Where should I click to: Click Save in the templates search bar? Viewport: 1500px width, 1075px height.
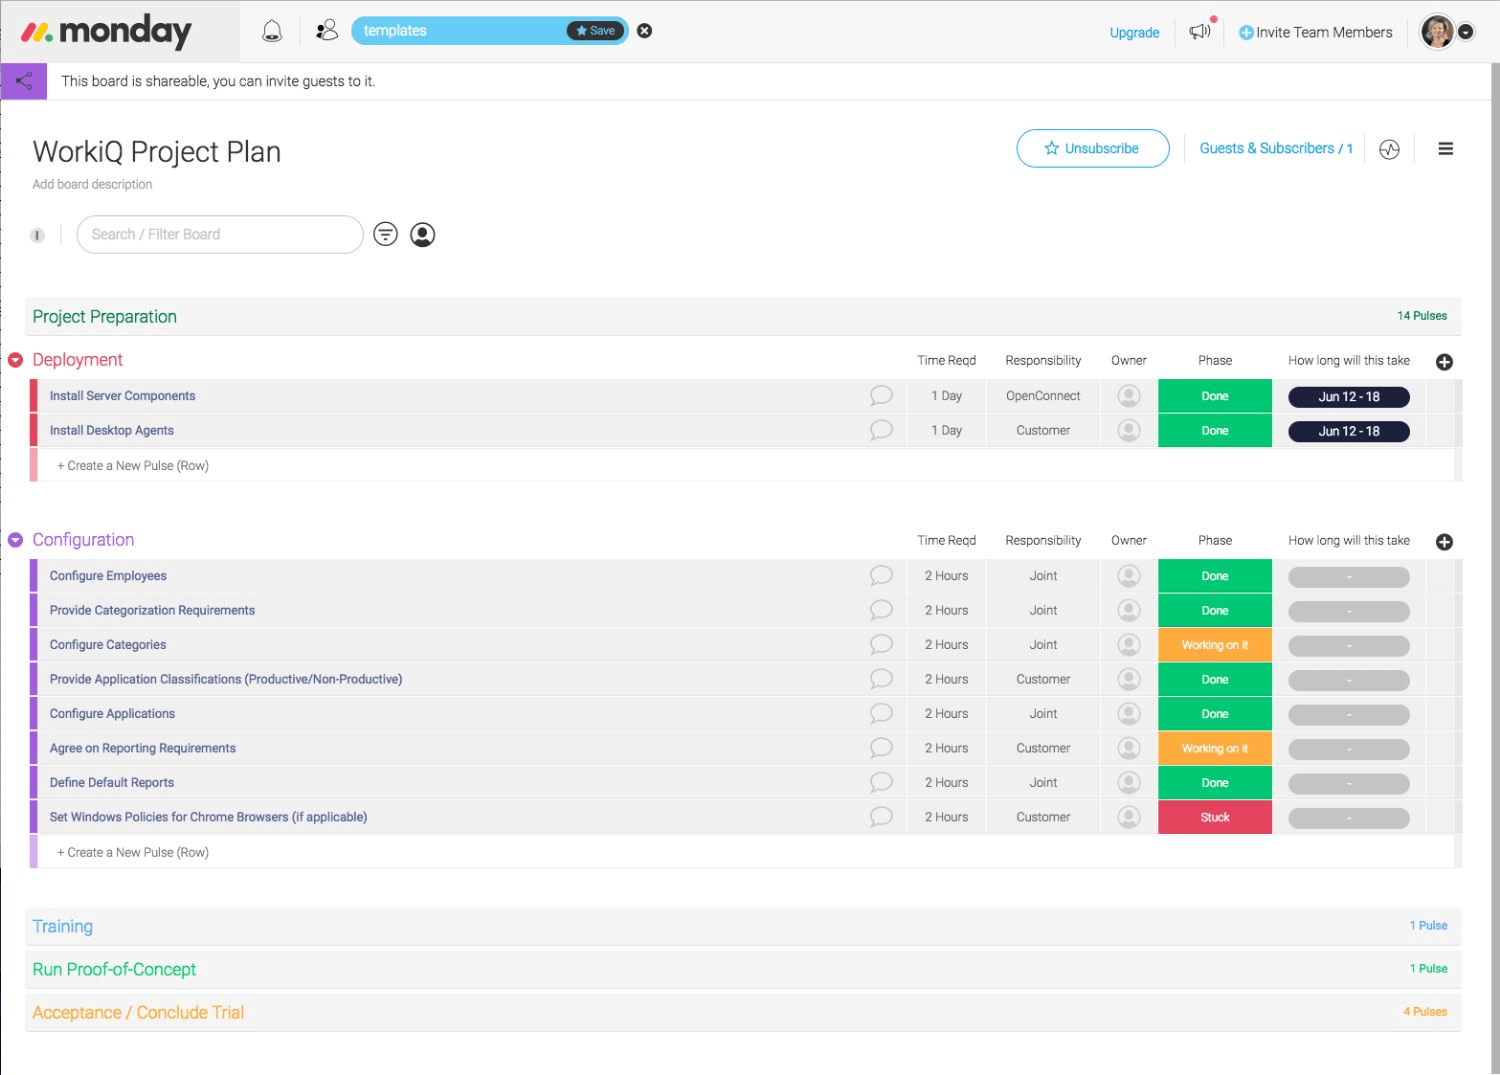[x=596, y=31]
